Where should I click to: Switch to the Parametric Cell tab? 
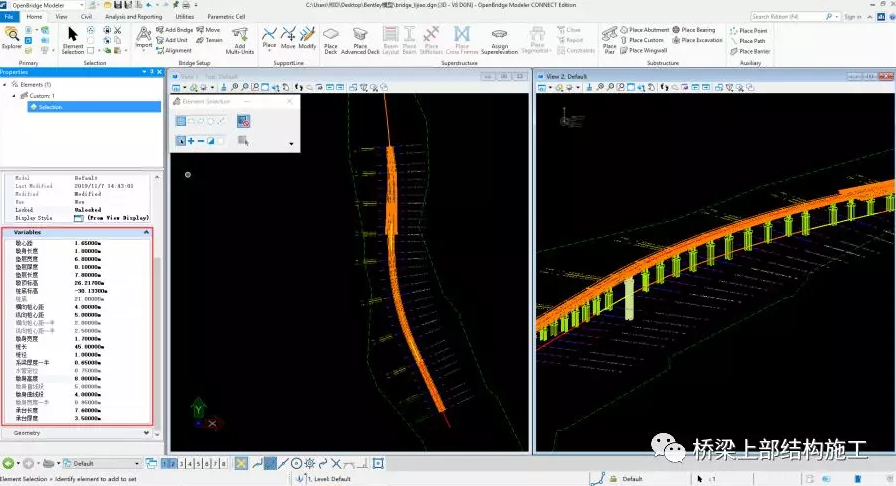coord(226,17)
